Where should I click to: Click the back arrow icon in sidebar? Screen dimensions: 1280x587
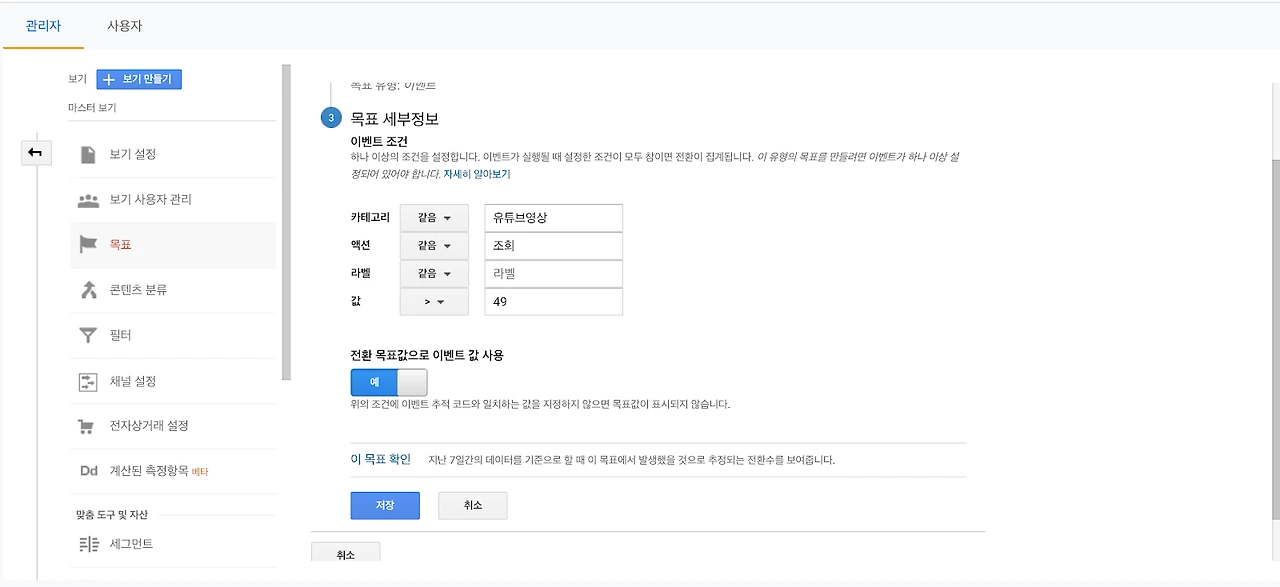coord(36,152)
